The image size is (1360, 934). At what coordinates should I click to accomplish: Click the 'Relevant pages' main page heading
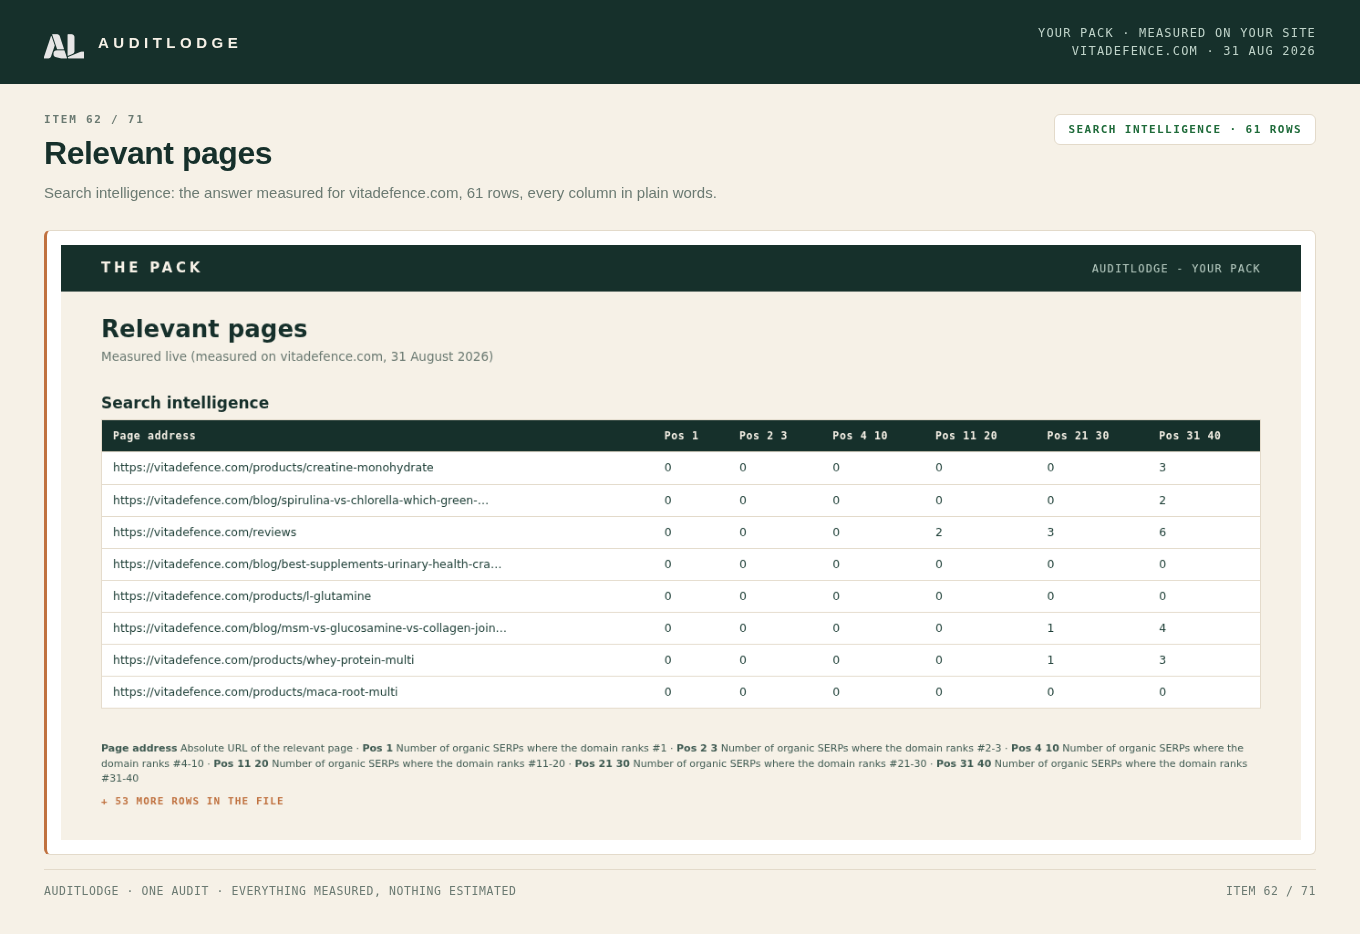(158, 154)
